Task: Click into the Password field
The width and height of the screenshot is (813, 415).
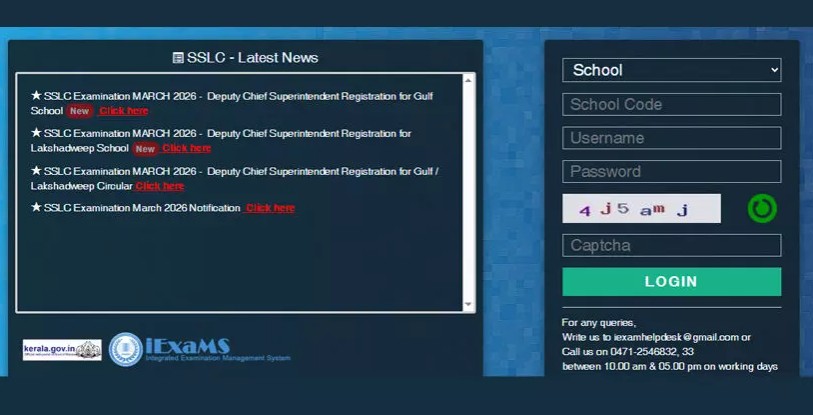Action: pos(671,171)
